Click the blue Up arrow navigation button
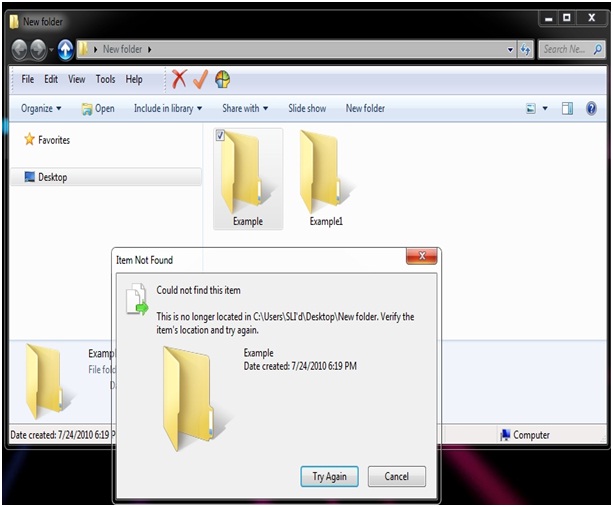The width and height of the screenshot is (613, 507). (66, 48)
